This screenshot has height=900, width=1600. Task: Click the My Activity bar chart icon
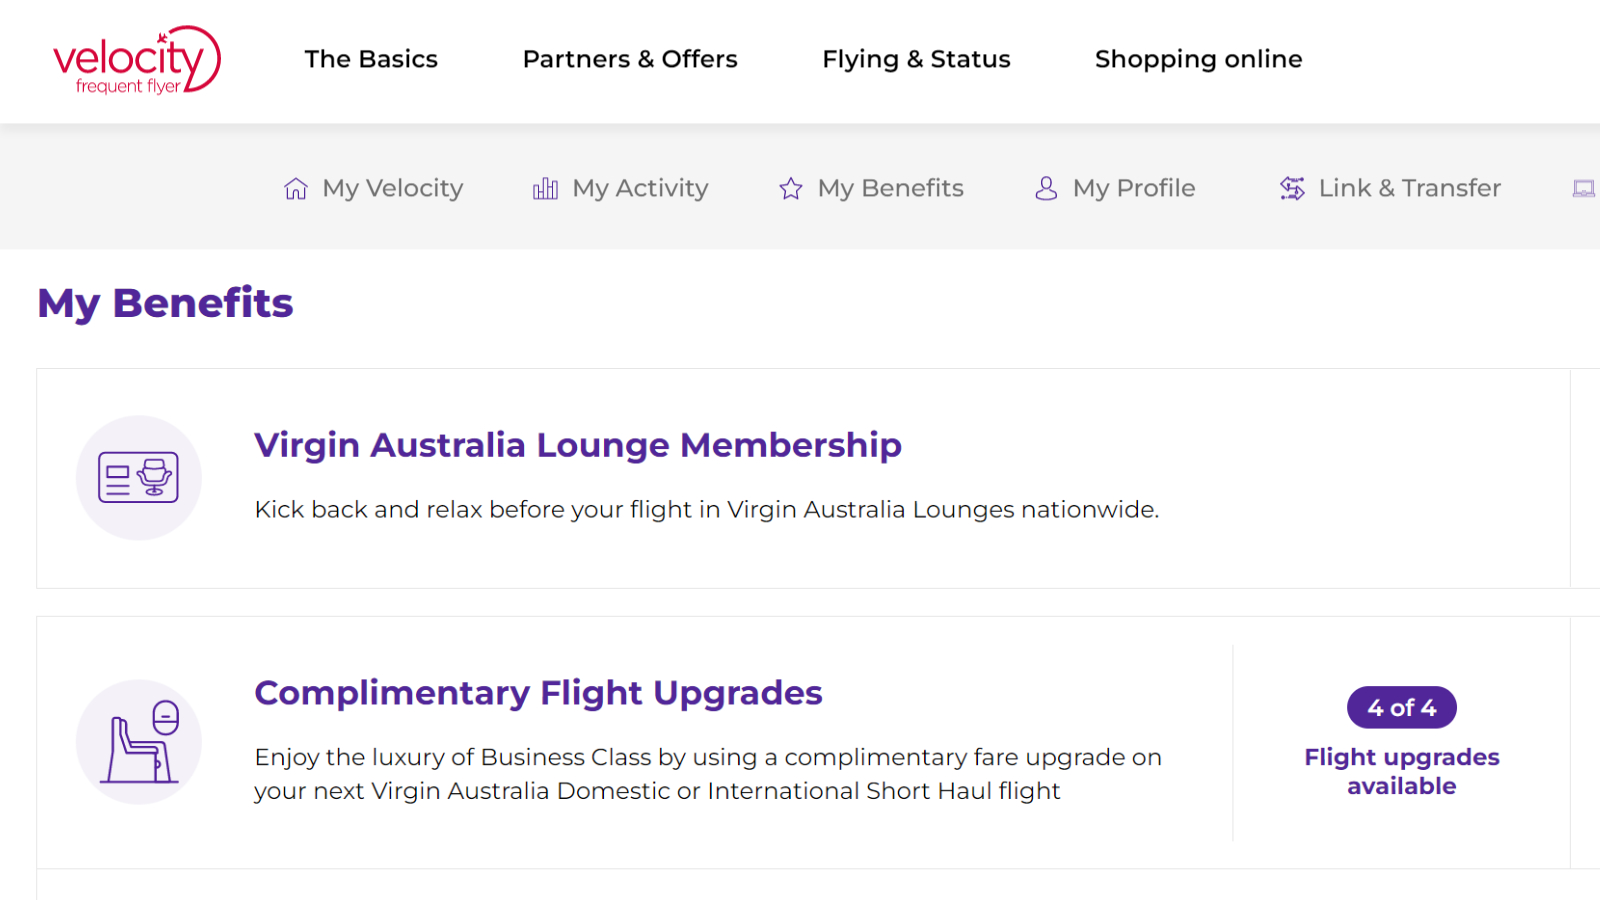(545, 188)
